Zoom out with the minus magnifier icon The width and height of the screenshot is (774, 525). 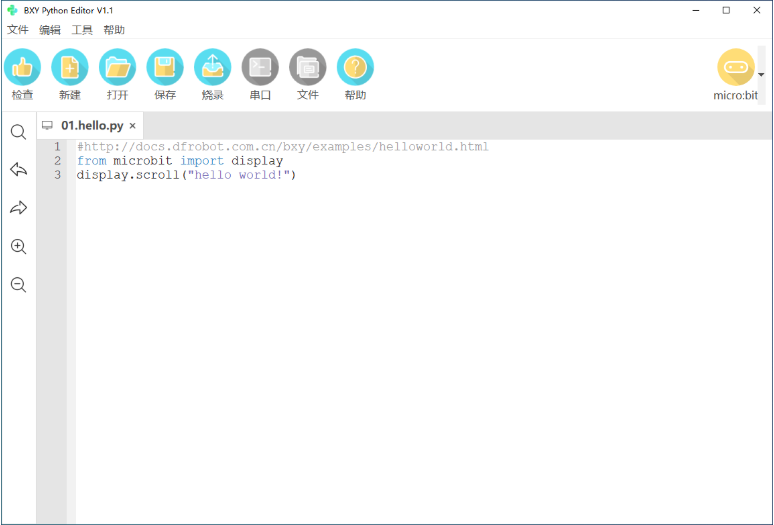coord(18,285)
